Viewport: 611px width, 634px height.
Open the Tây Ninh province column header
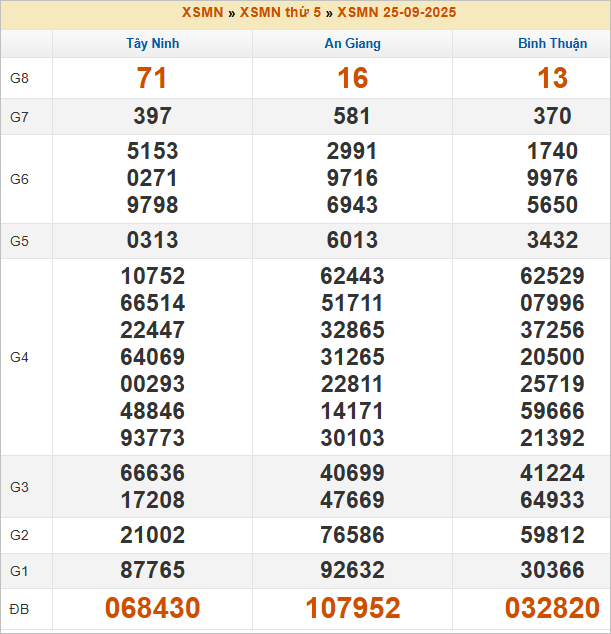(x=153, y=44)
